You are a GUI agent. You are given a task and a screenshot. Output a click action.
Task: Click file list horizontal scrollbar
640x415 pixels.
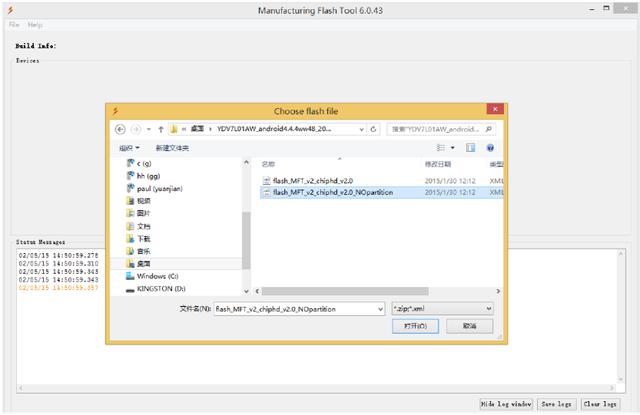pyautogui.click(x=345, y=291)
